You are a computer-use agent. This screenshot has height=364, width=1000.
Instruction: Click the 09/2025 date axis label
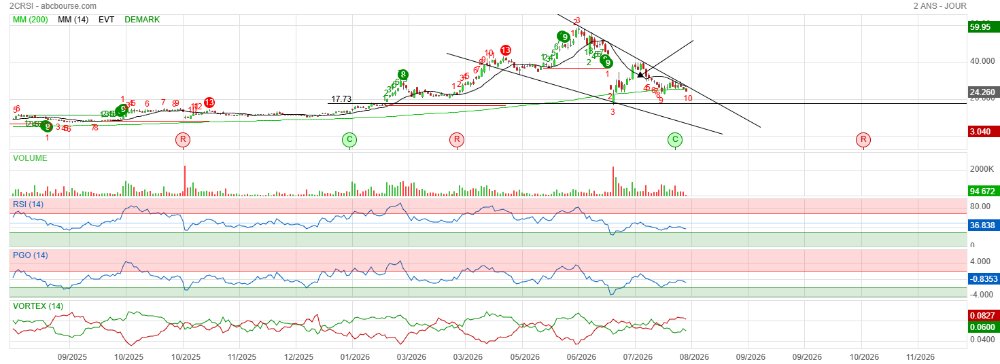[x=72, y=358]
